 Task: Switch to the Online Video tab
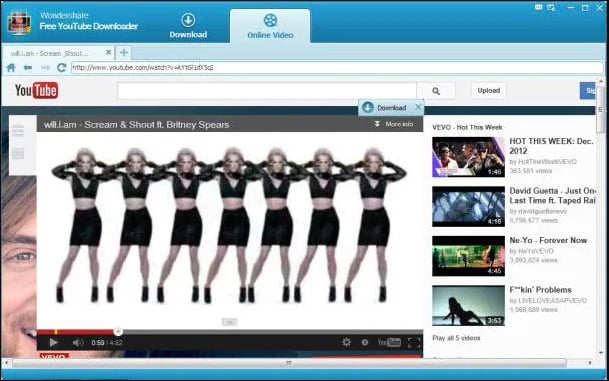click(x=270, y=26)
